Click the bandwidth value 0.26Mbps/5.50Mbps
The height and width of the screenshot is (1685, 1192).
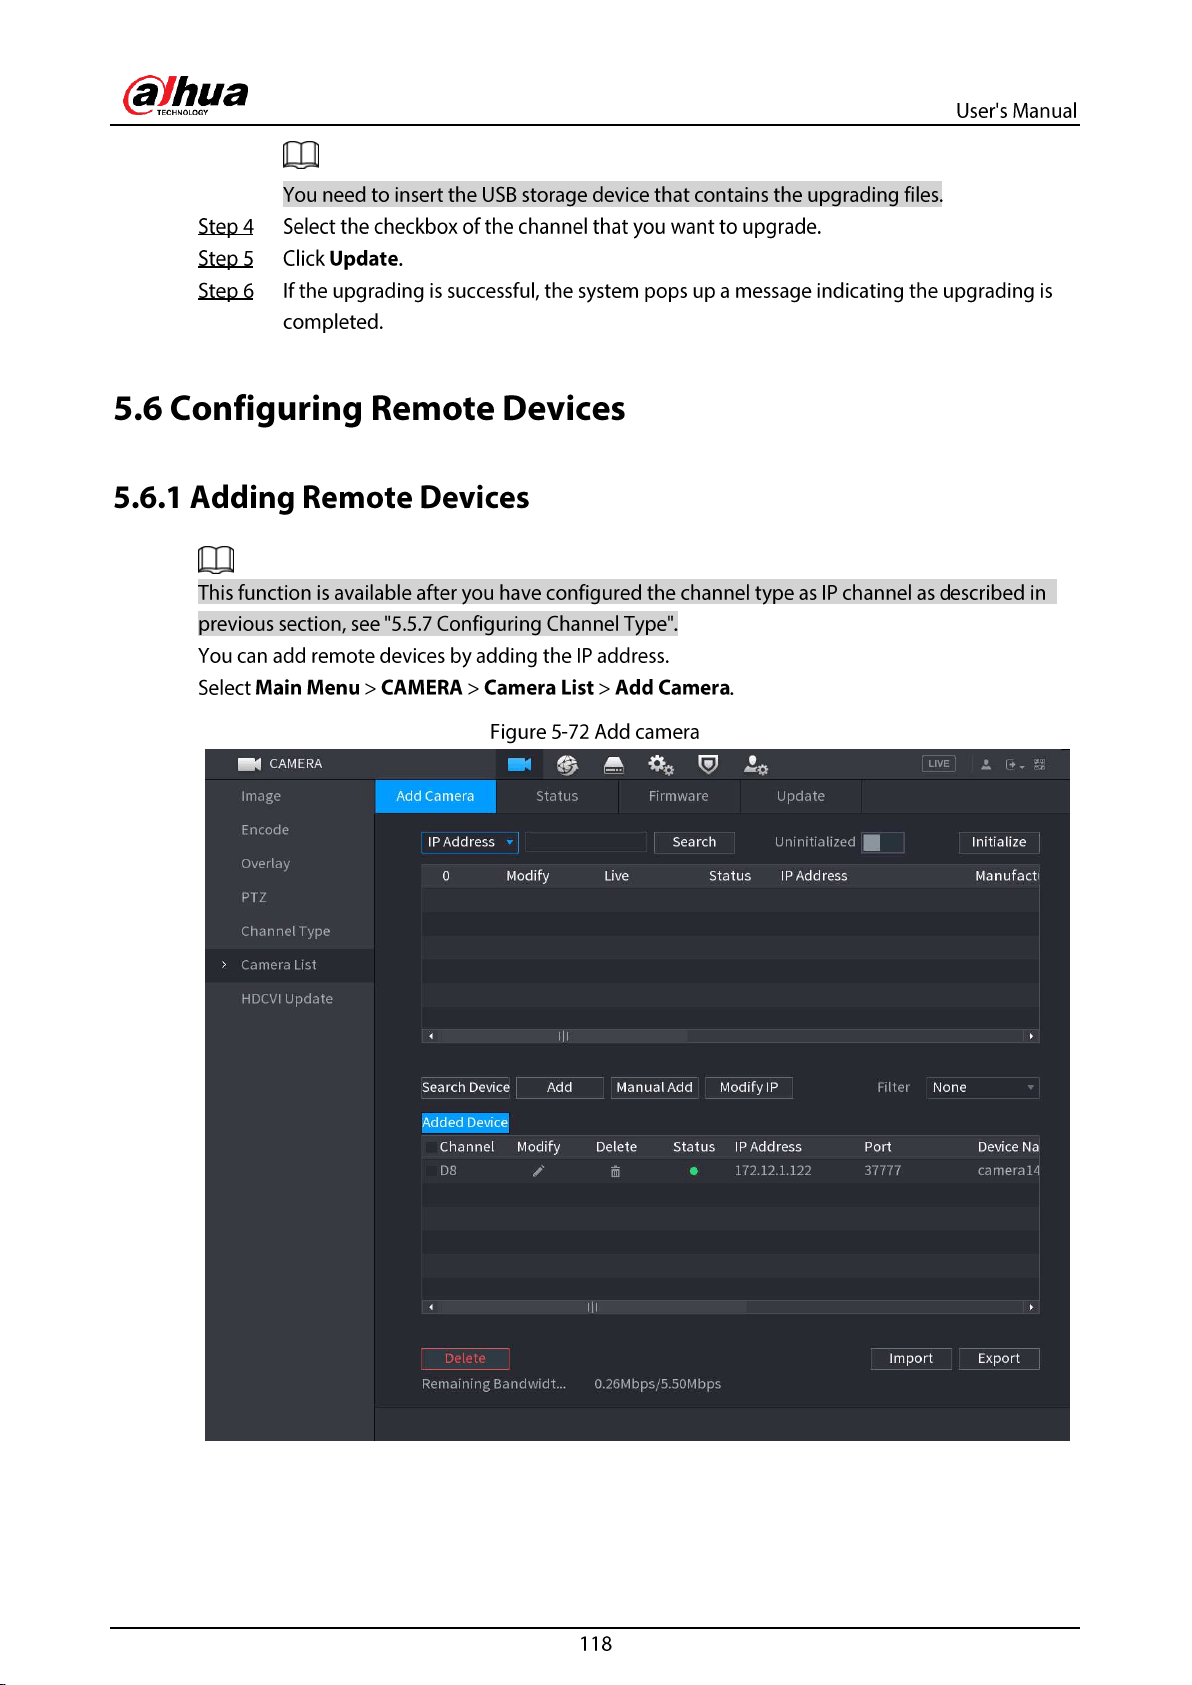coord(658,1384)
